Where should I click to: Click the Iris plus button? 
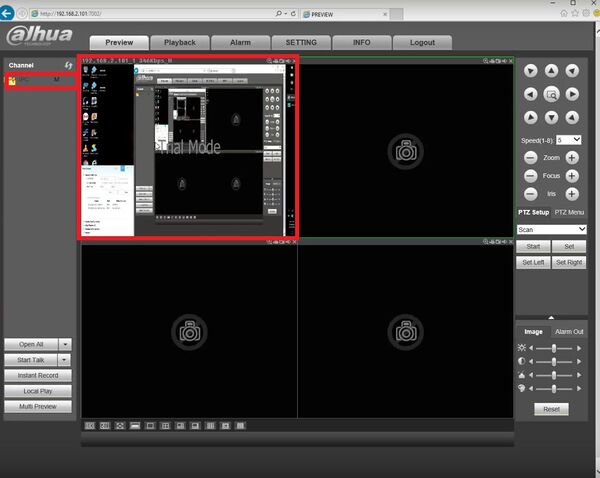point(572,194)
